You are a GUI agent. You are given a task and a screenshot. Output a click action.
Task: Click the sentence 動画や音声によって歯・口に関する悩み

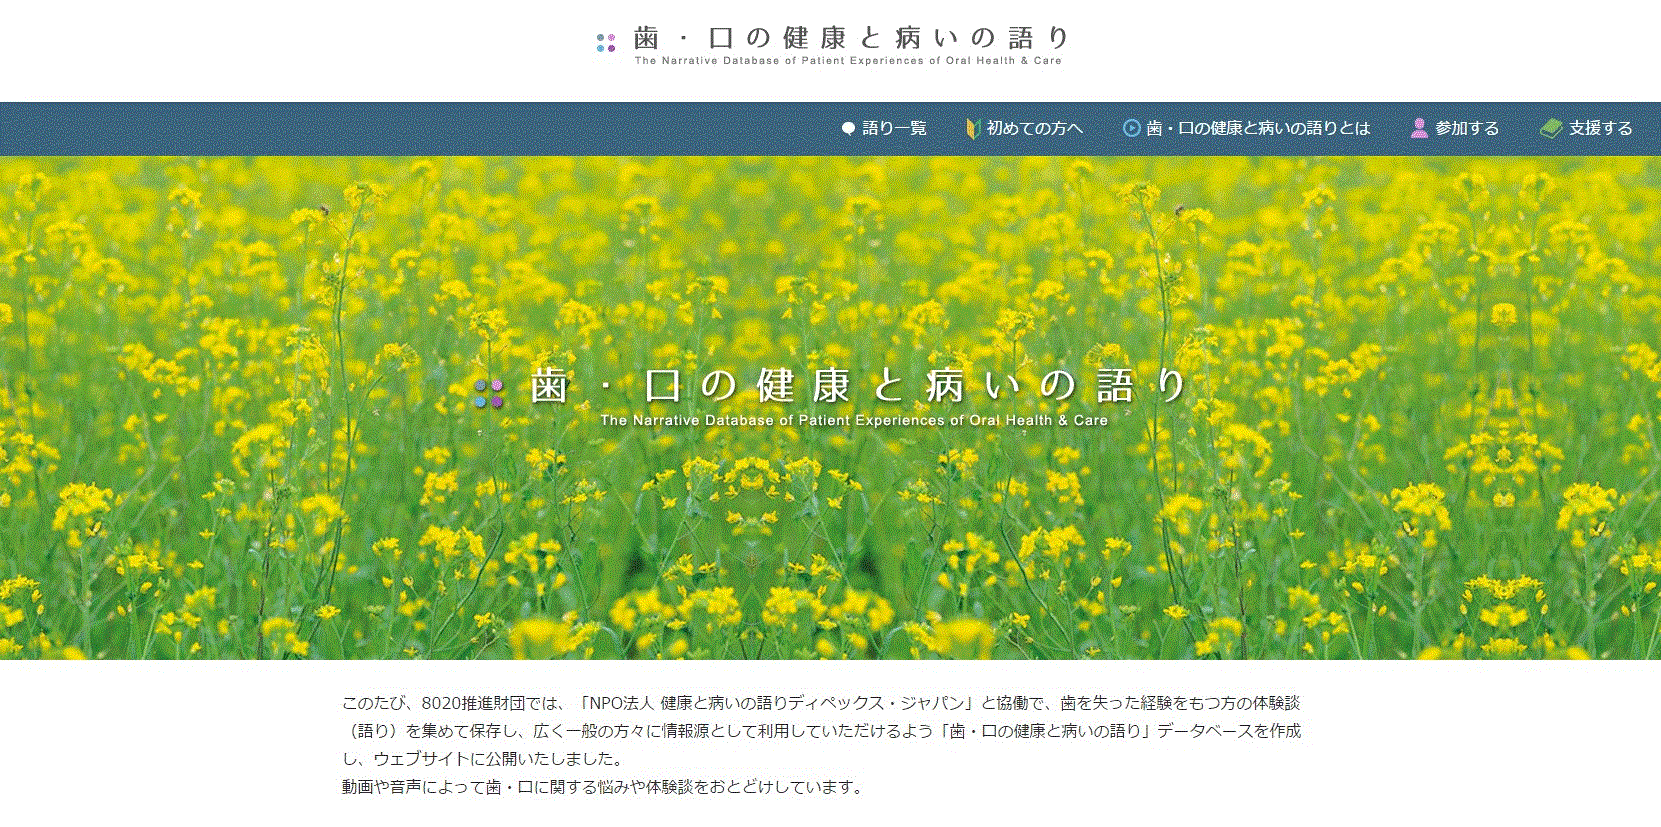click(603, 787)
